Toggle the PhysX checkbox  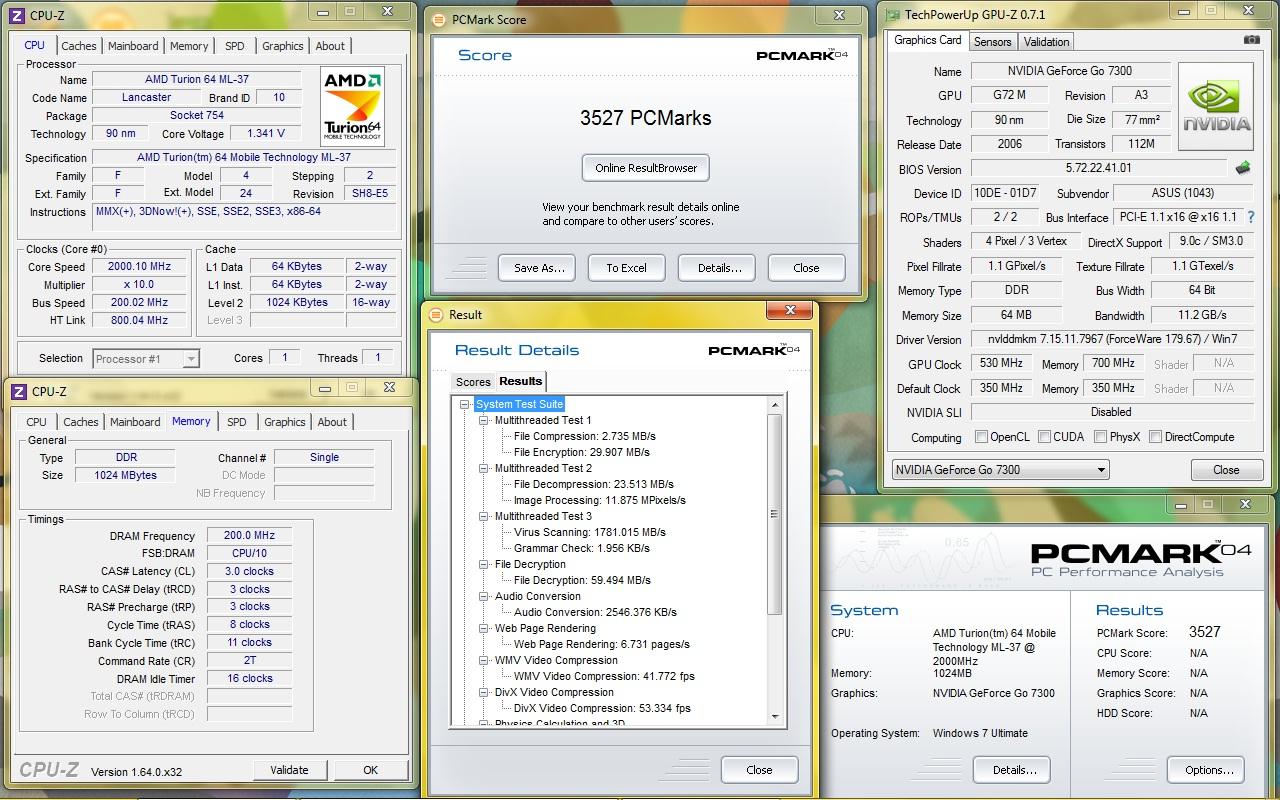pyautogui.click(x=1100, y=437)
